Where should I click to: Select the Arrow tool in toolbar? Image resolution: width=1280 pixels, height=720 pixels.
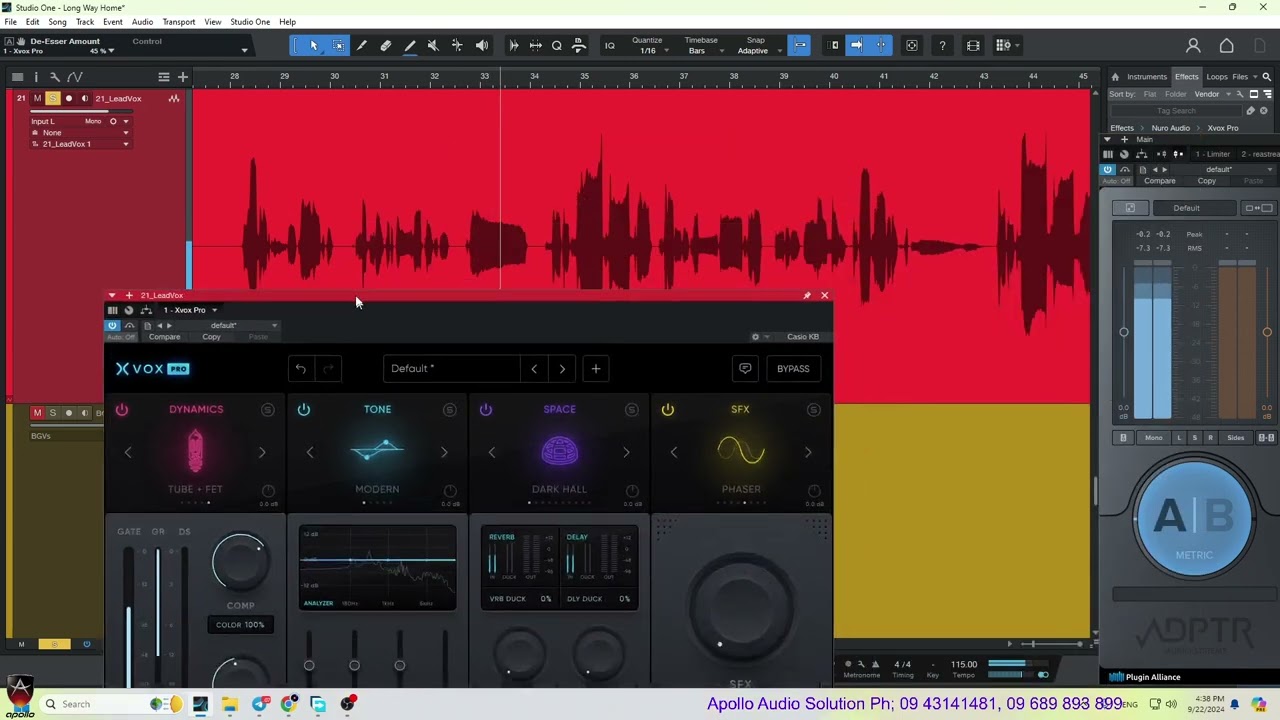click(x=314, y=45)
